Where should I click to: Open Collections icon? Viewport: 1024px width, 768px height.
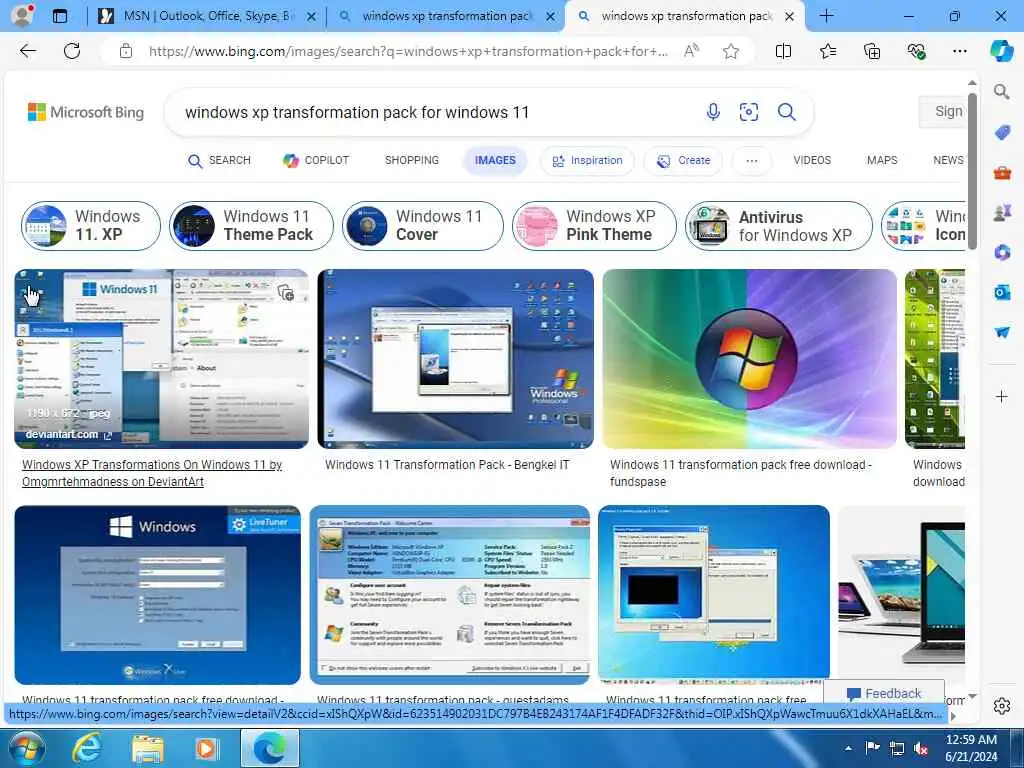pos(872,51)
